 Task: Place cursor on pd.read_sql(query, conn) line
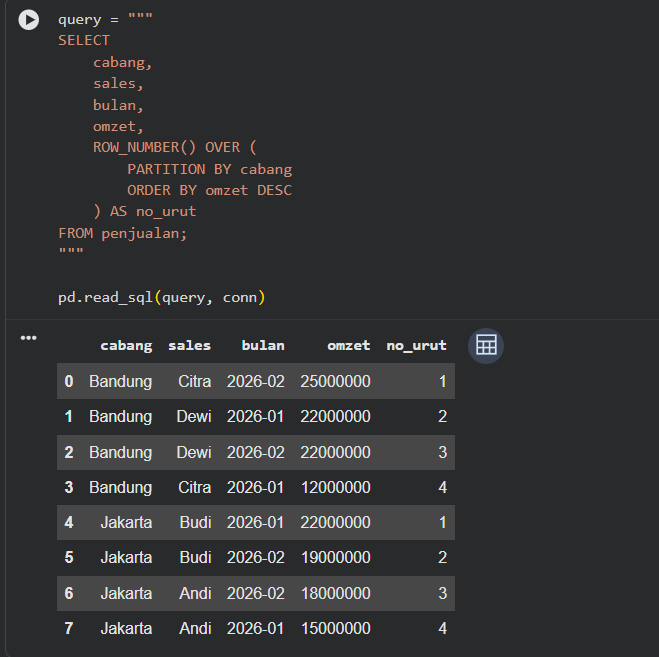(x=162, y=297)
